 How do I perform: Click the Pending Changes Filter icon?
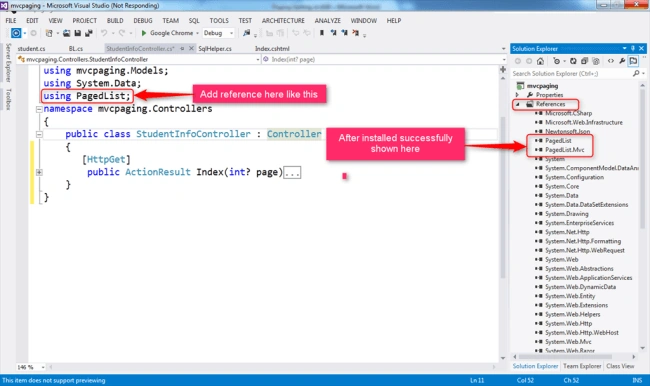tap(556, 61)
